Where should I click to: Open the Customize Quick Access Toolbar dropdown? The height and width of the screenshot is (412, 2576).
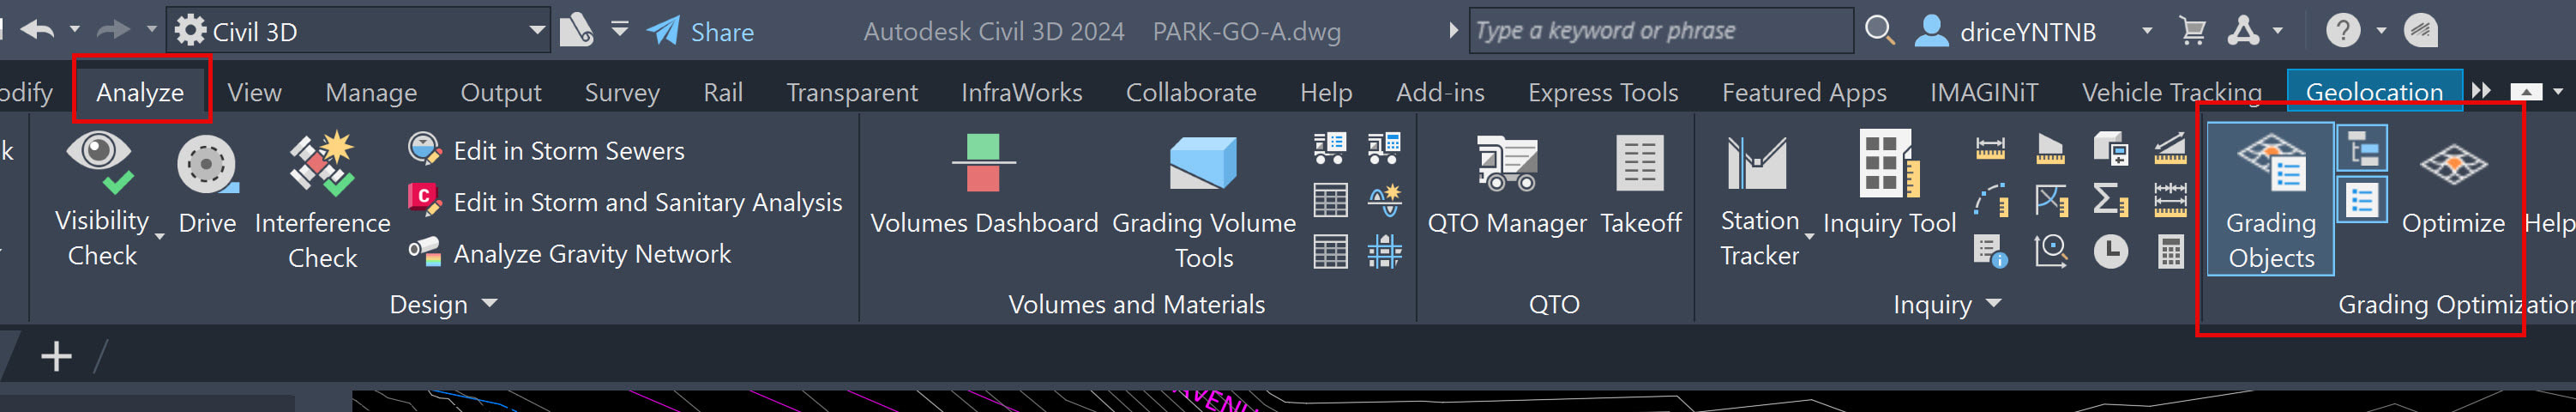coord(620,29)
